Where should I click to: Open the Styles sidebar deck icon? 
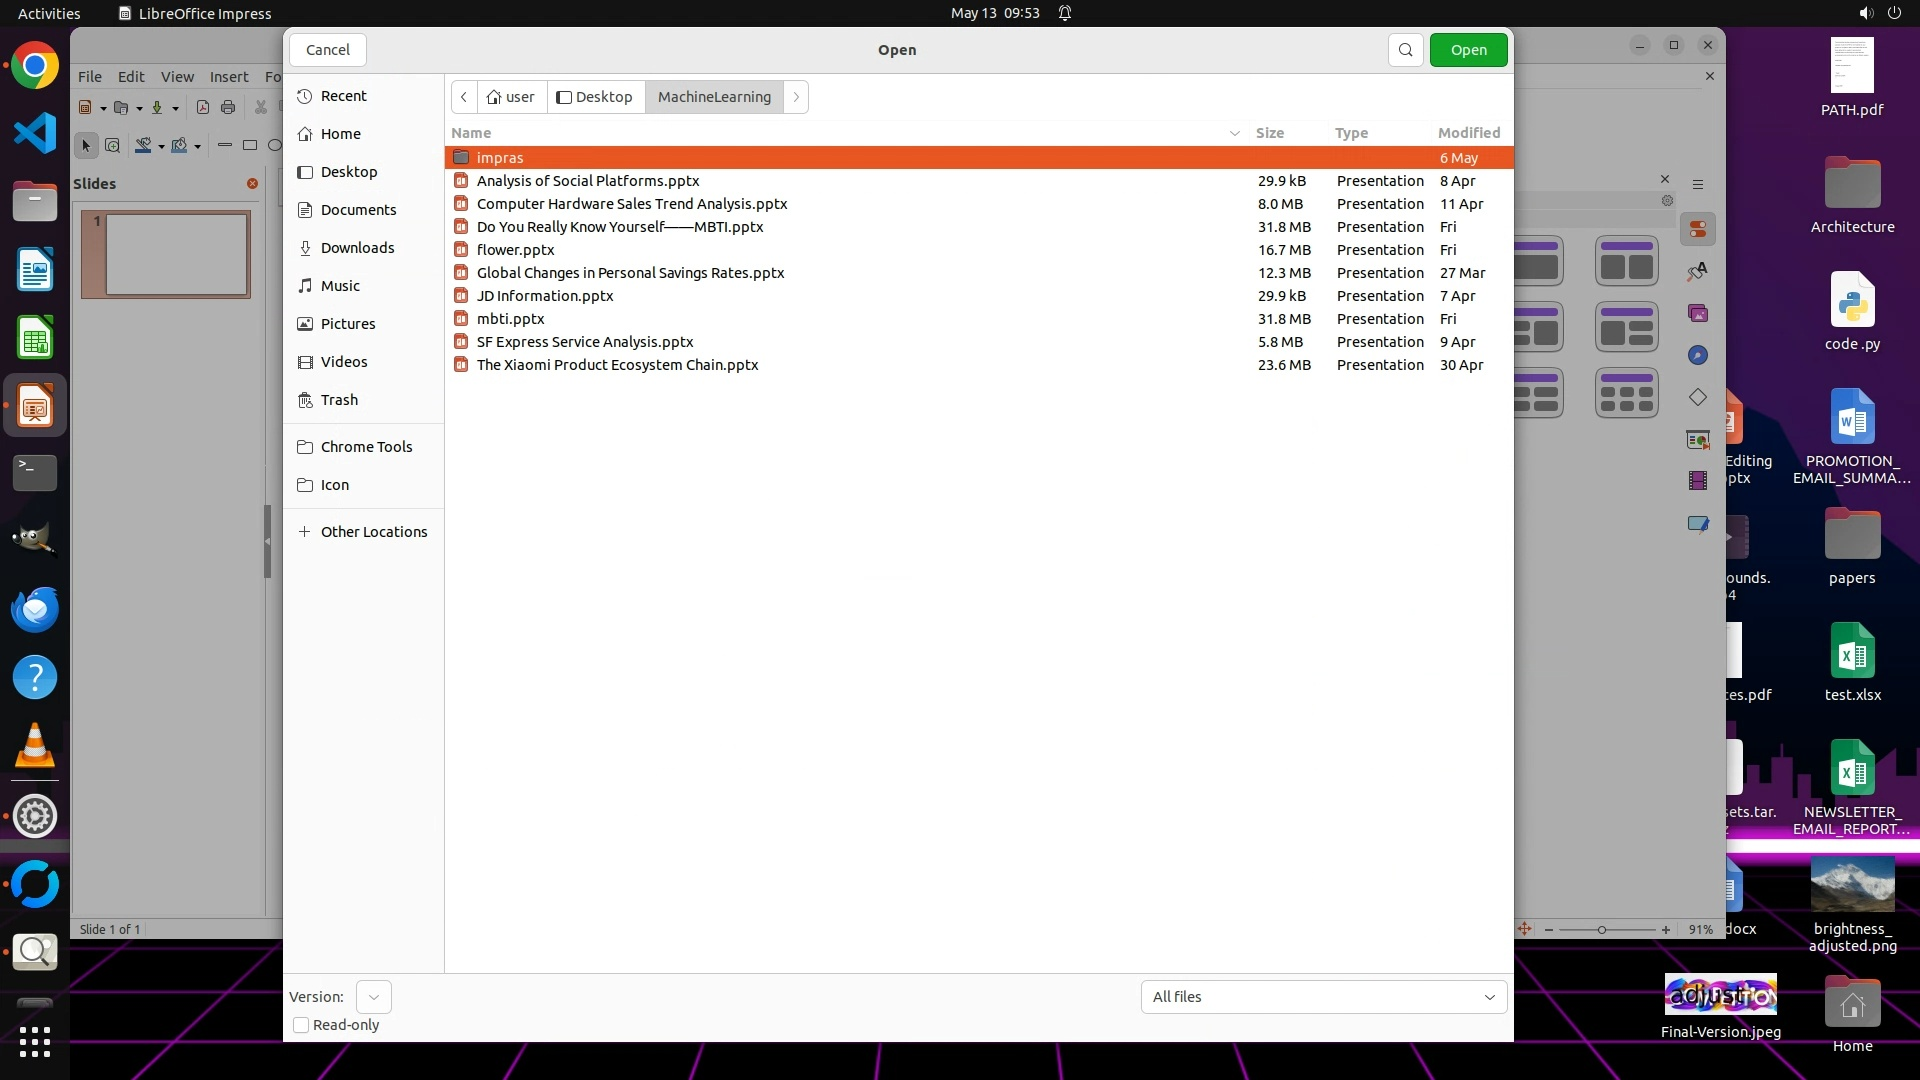[x=1697, y=272]
